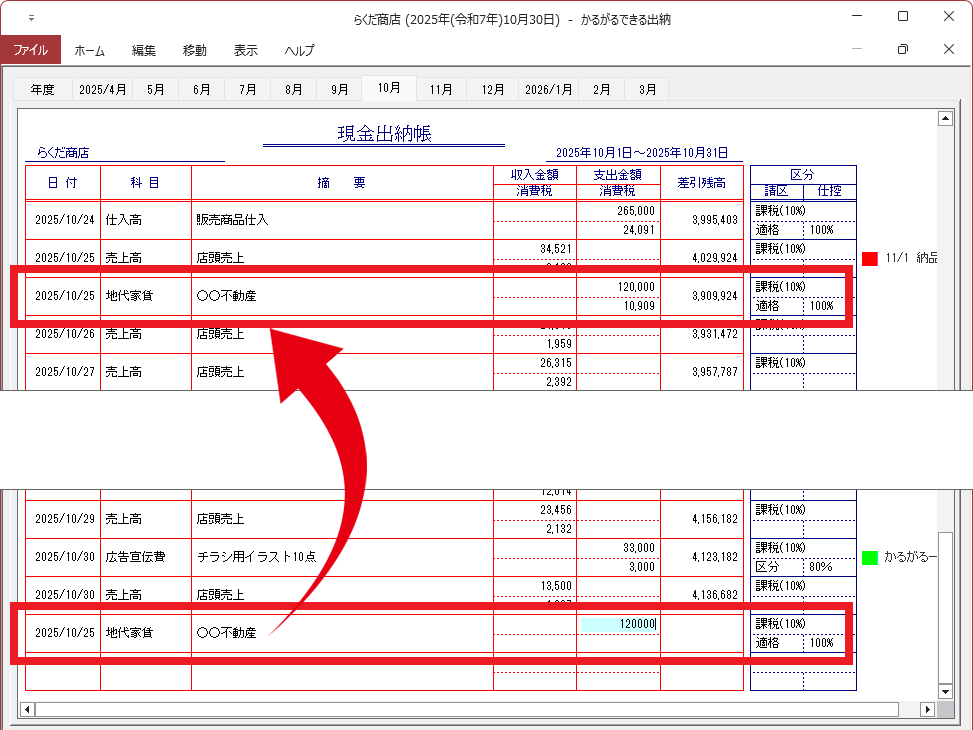Open the quick access toolbar customize dropdown
This screenshot has height=730, width=973.
point(31,18)
